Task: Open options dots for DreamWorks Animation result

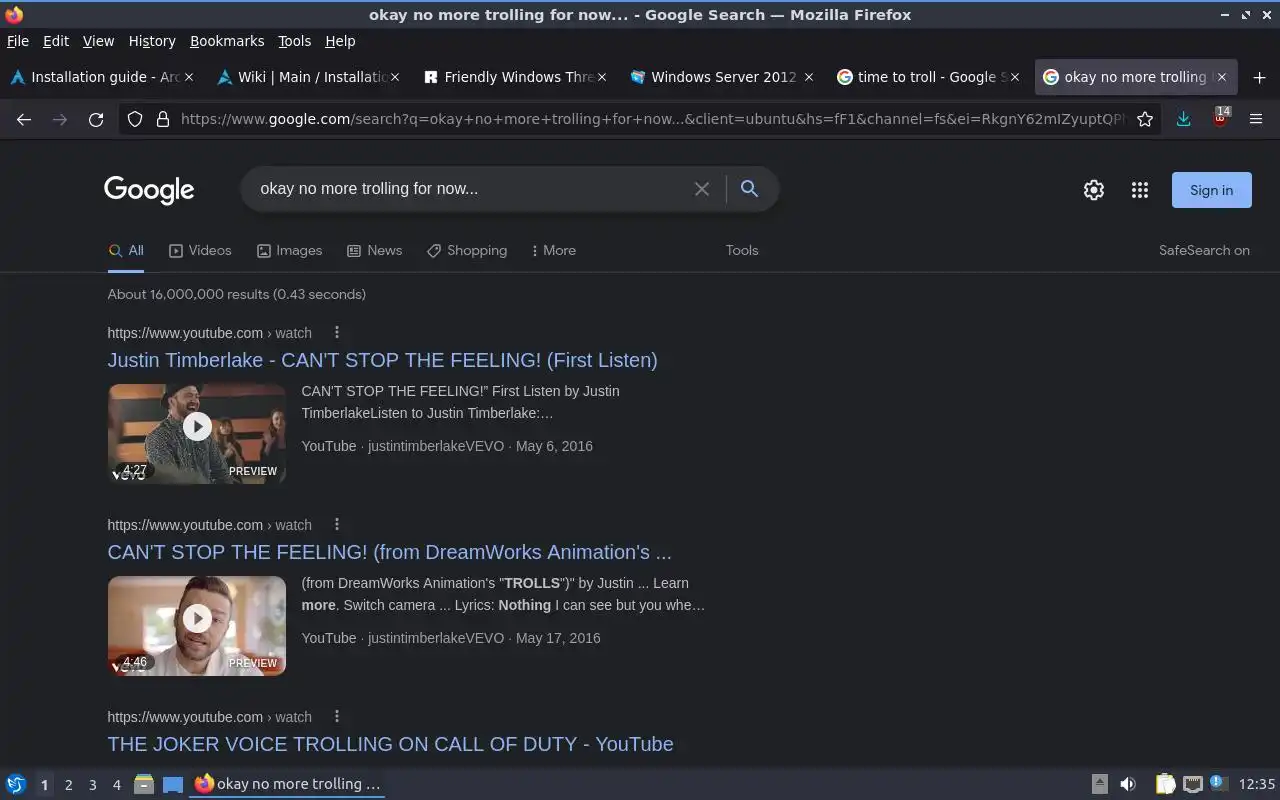Action: point(337,524)
